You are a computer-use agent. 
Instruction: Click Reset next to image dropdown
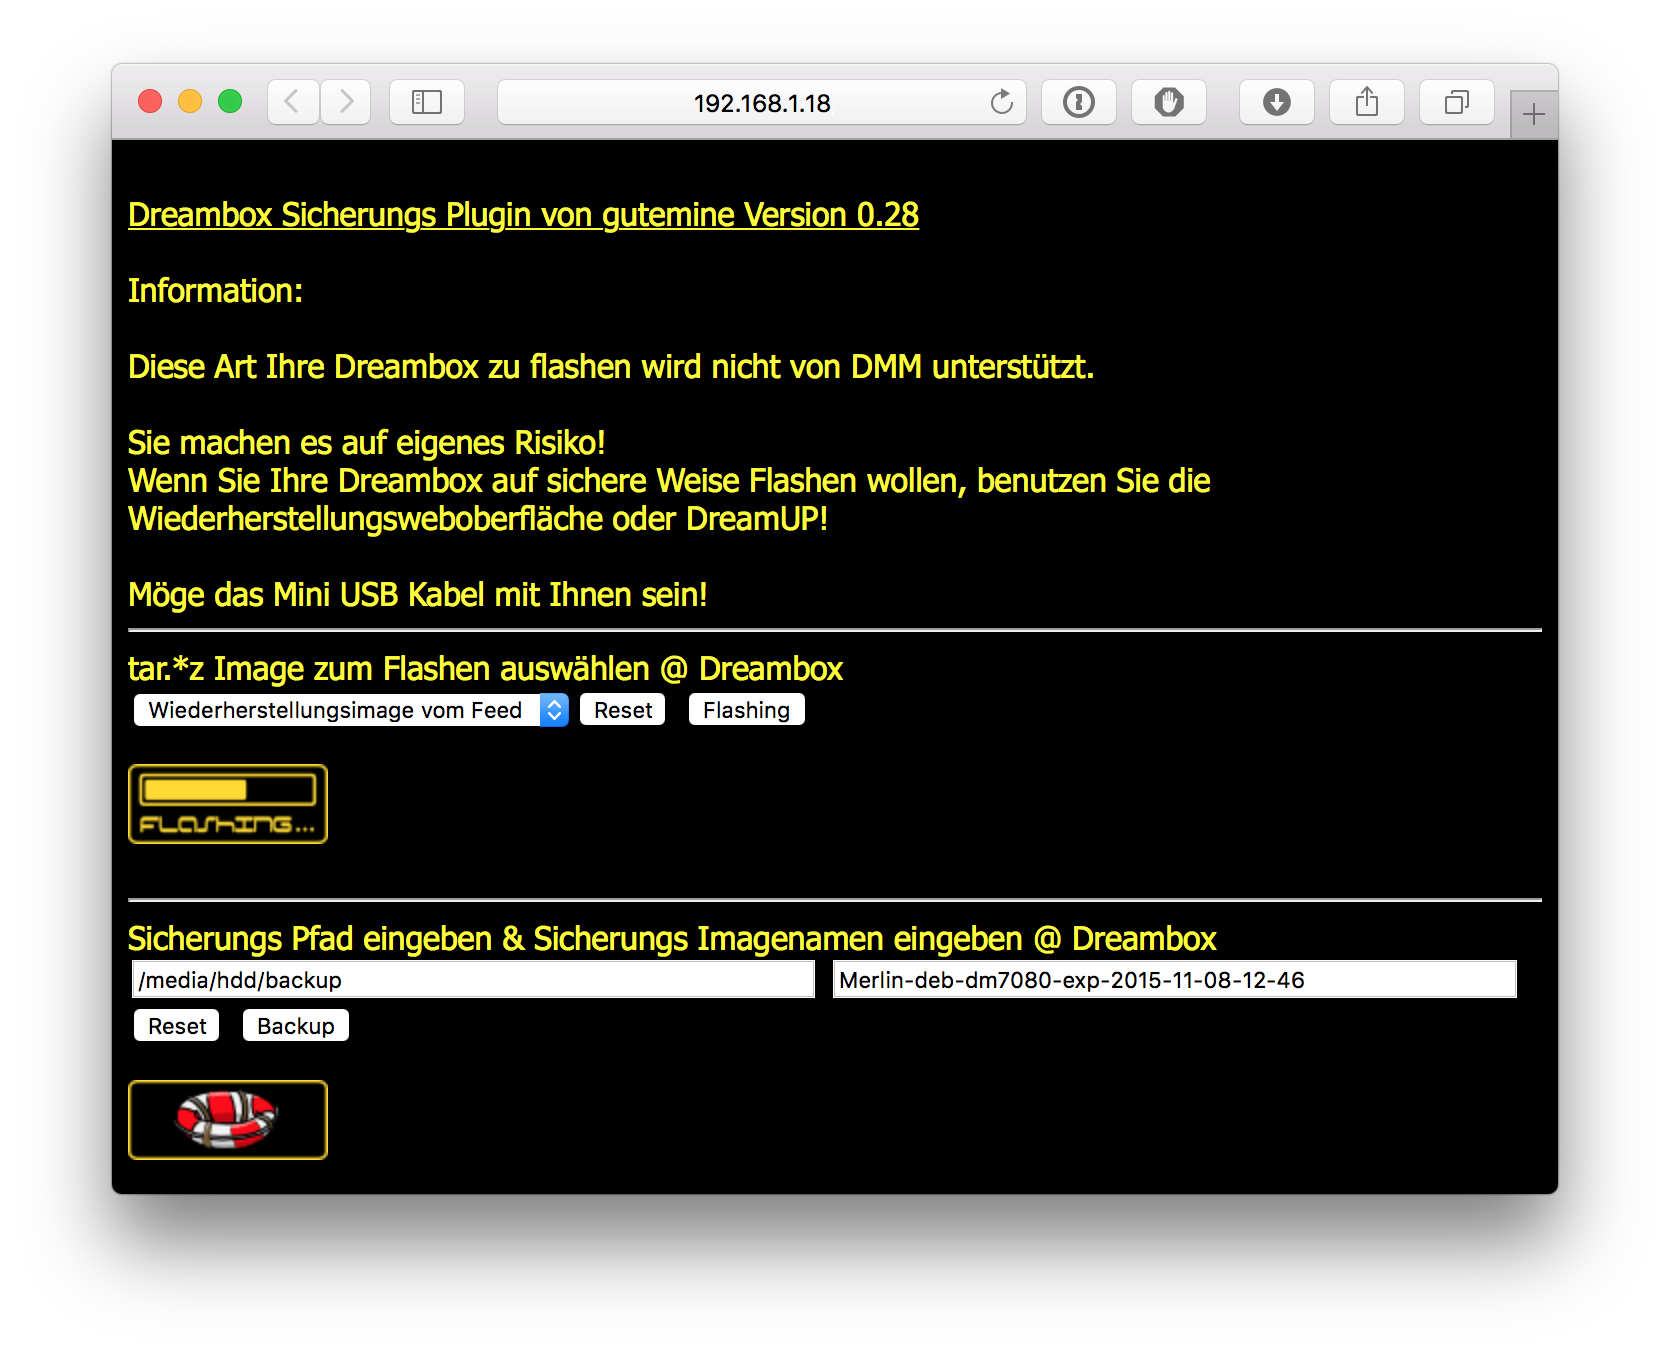tap(623, 710)
